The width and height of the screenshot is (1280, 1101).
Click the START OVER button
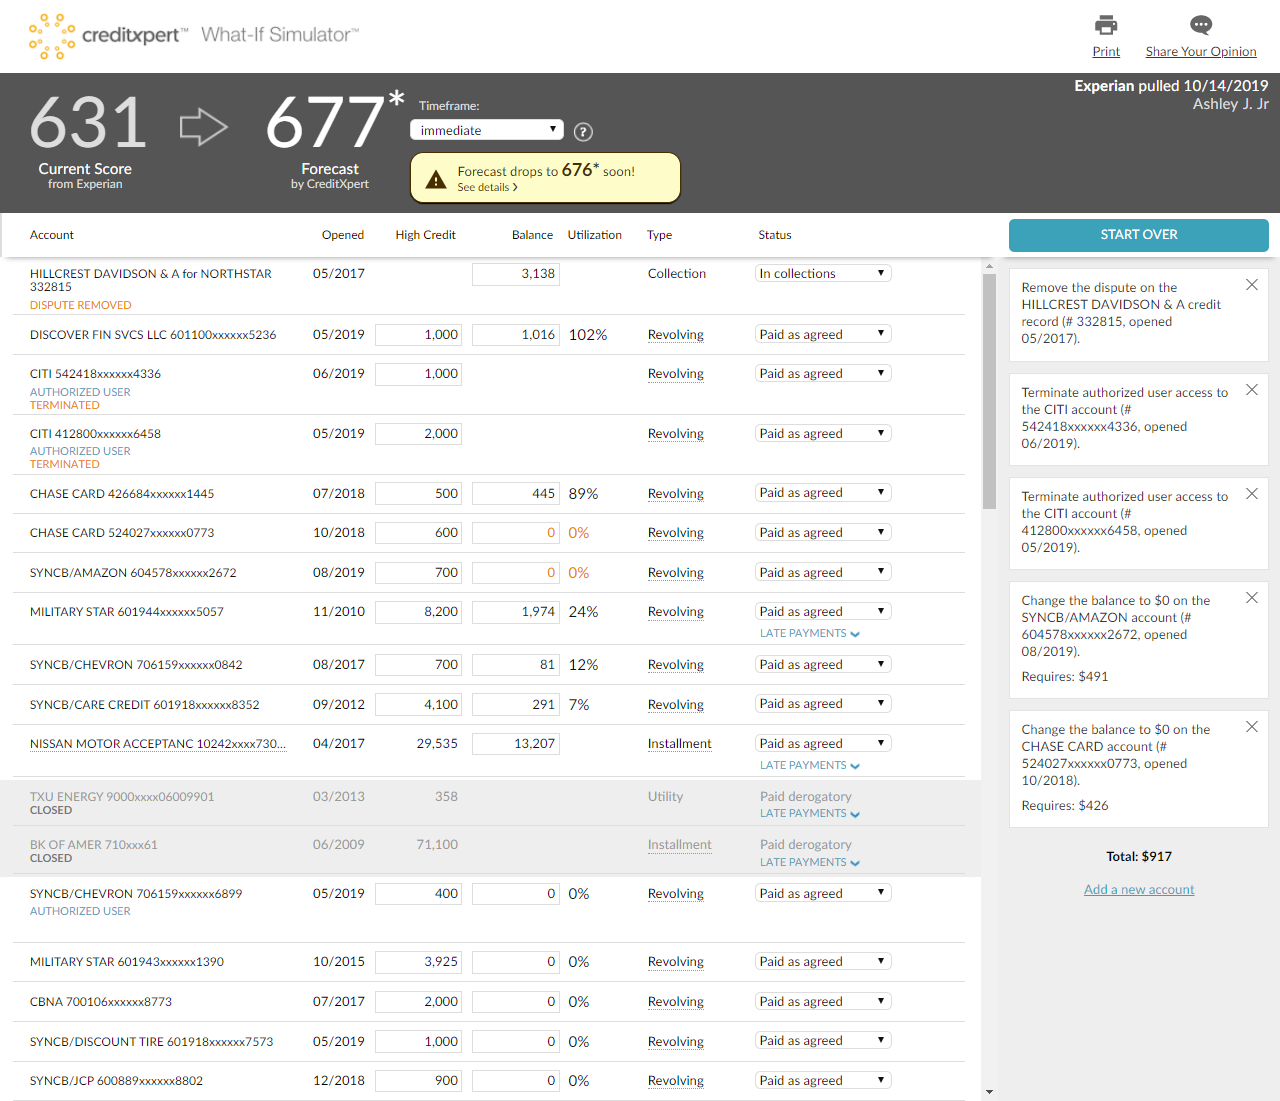pyautogui.click(x=1139, y=235)
